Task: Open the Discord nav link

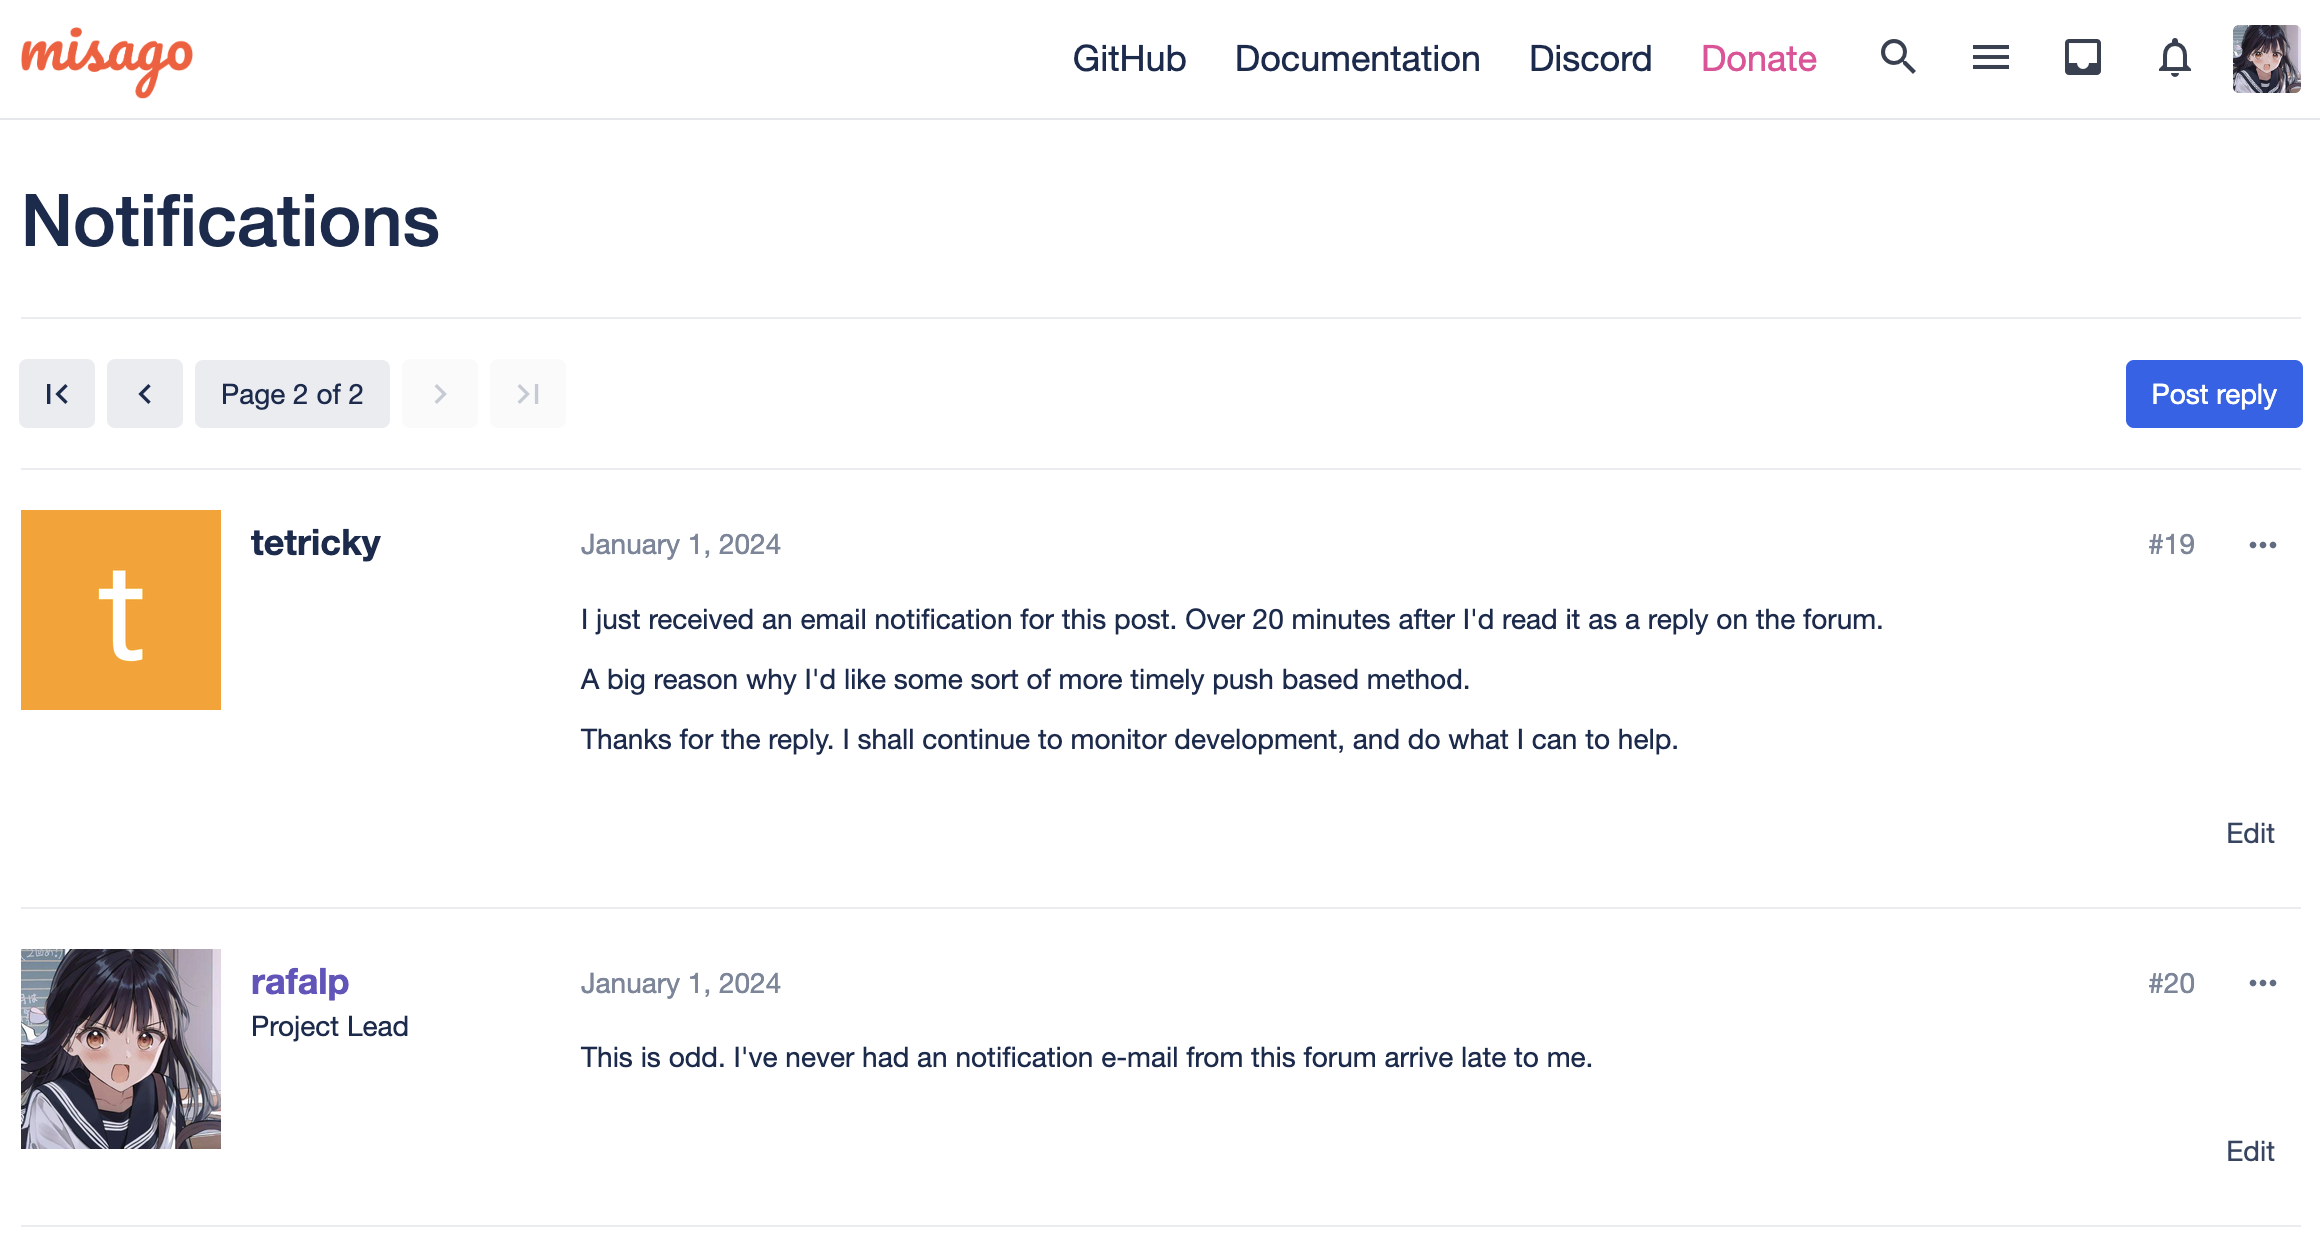Action: pyautogui.click(x=1590, y=59)
